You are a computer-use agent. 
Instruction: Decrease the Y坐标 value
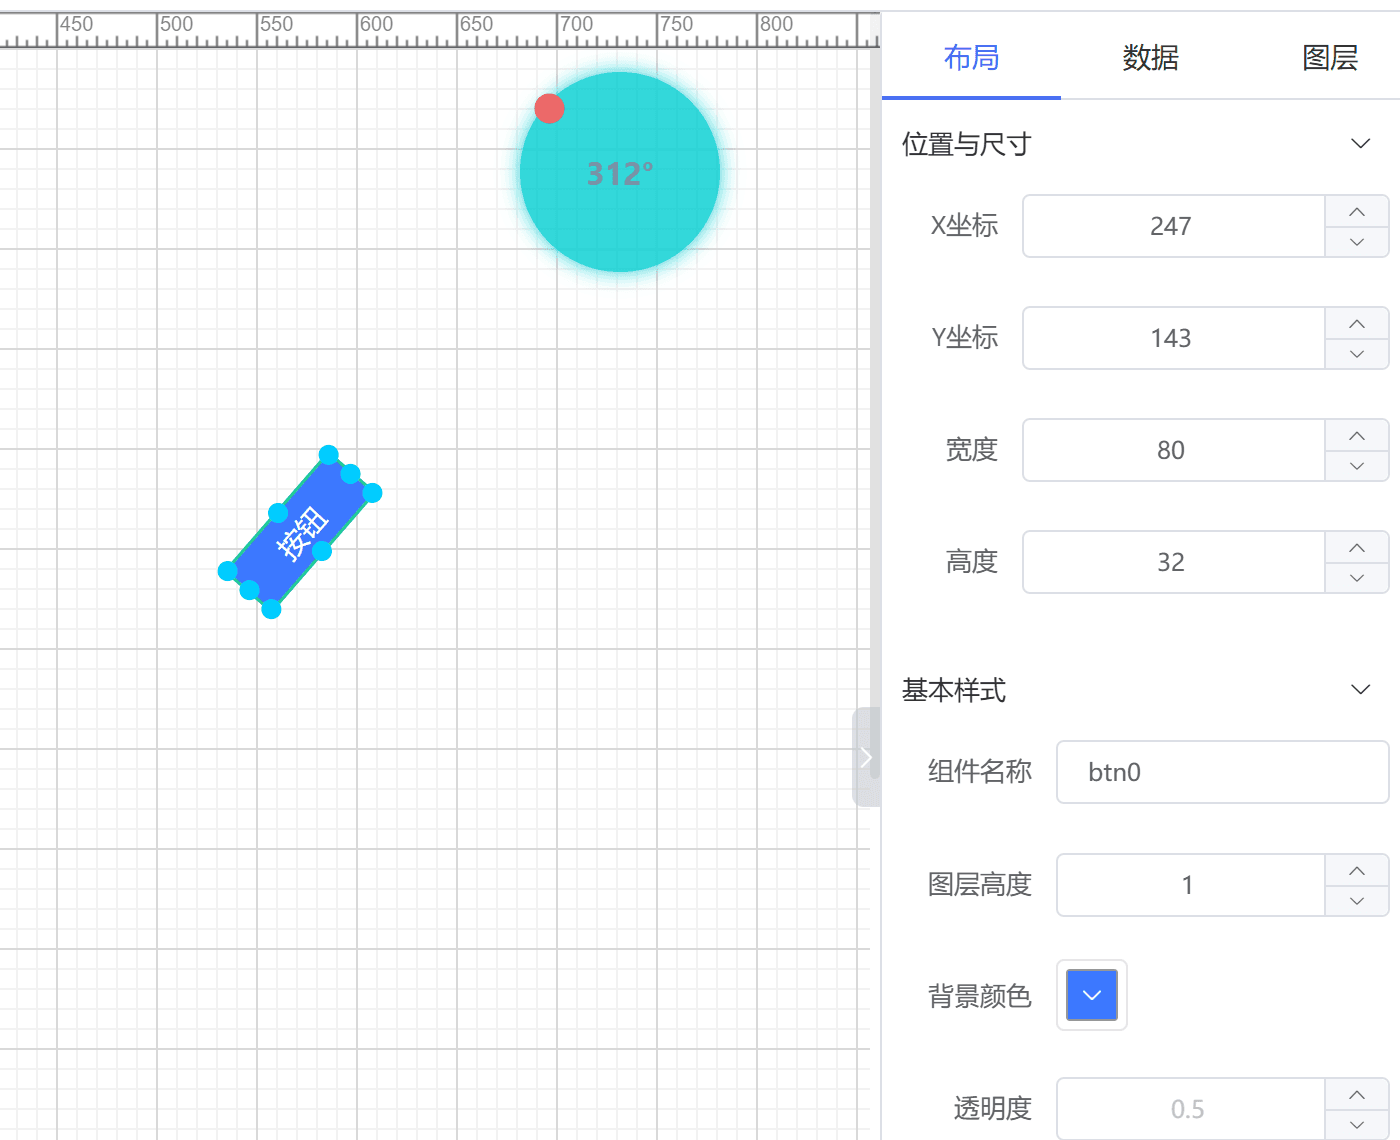coord(1357,354)
